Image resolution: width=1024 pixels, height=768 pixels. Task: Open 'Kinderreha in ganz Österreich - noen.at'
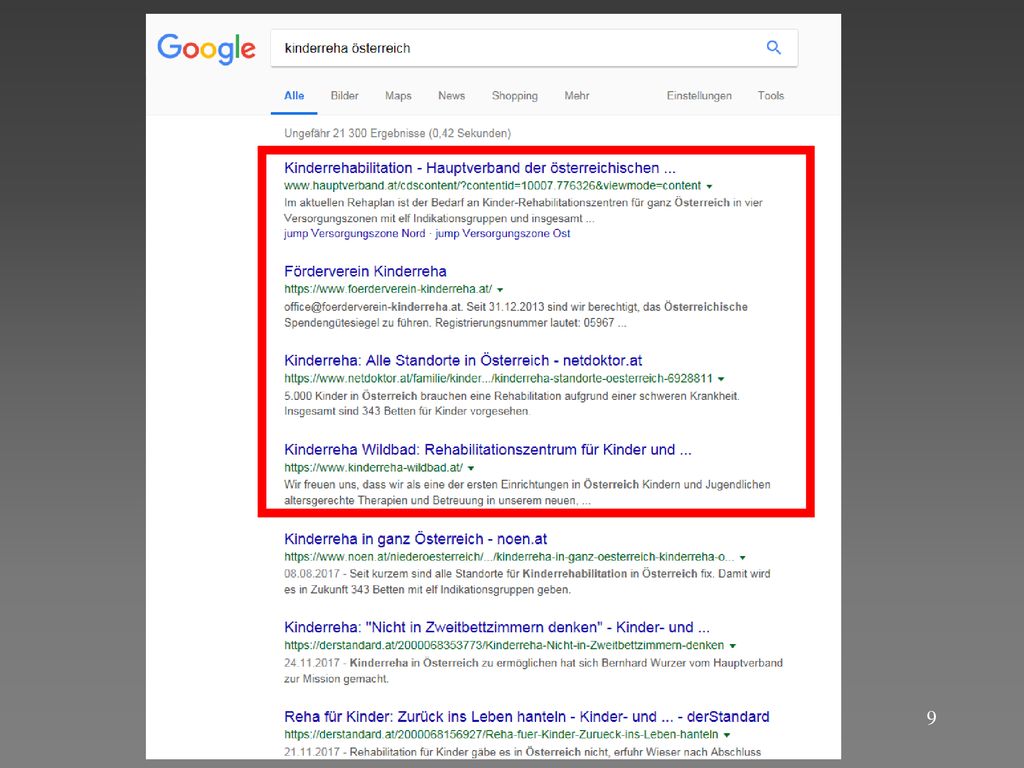(x=415, y=539)
